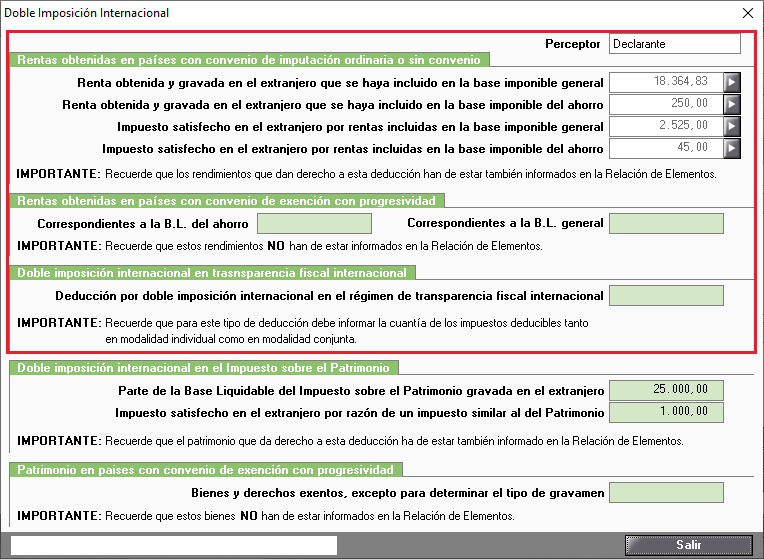764x559 pixels.
Task: Click note 'Recuerde que para este tipo de deducción'
Action: [347, 330]
